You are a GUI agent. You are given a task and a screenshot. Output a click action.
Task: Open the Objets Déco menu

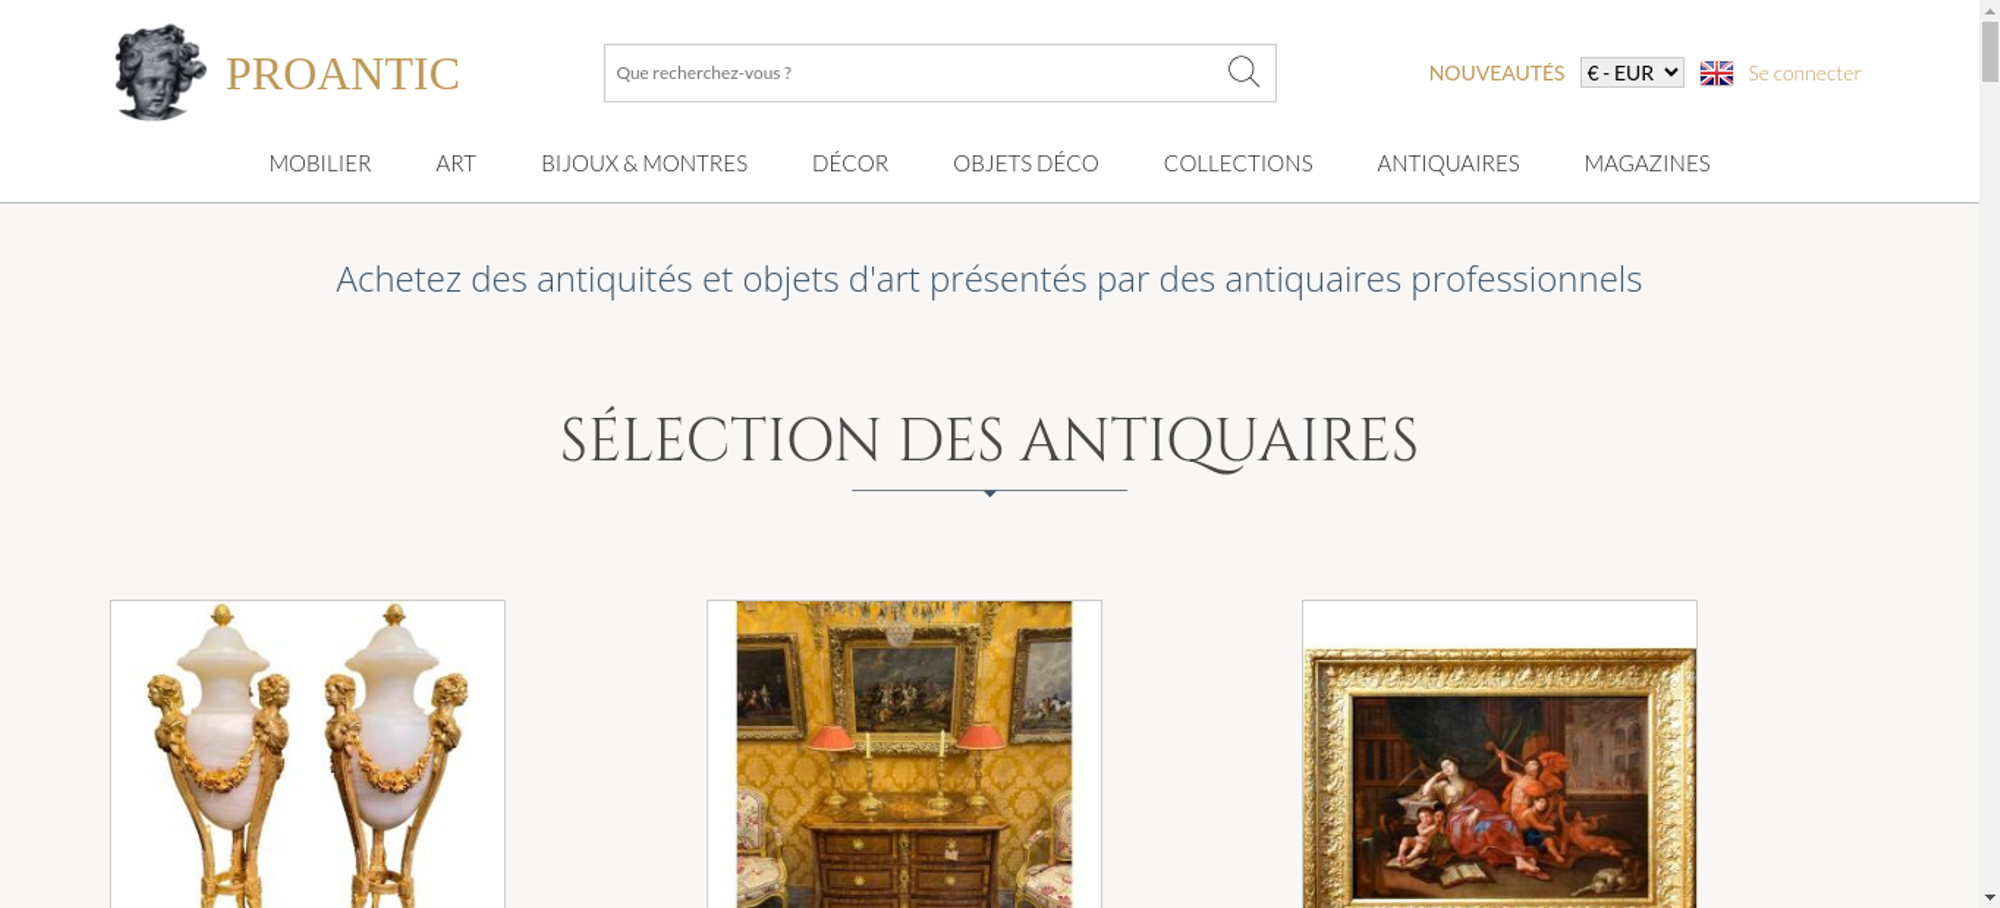coord(1026,163)
